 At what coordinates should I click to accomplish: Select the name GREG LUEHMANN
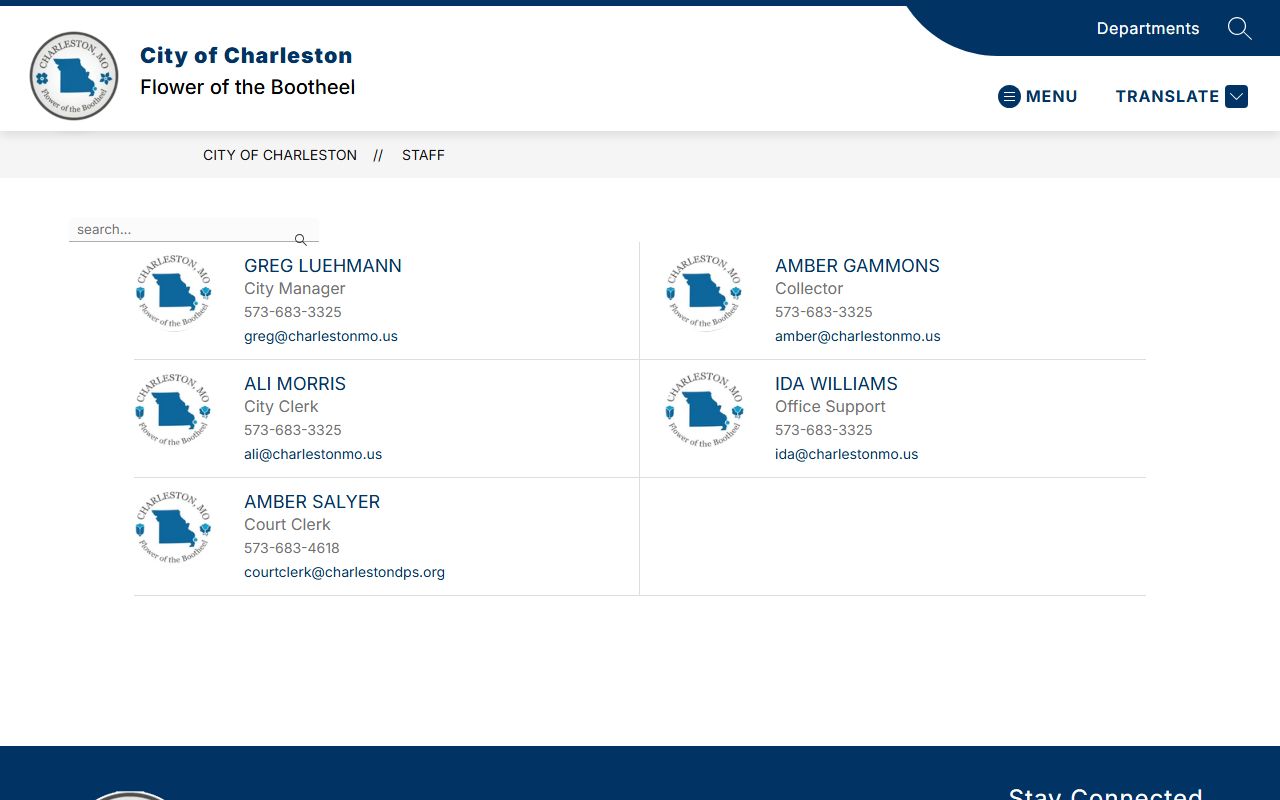click(323, 266)
